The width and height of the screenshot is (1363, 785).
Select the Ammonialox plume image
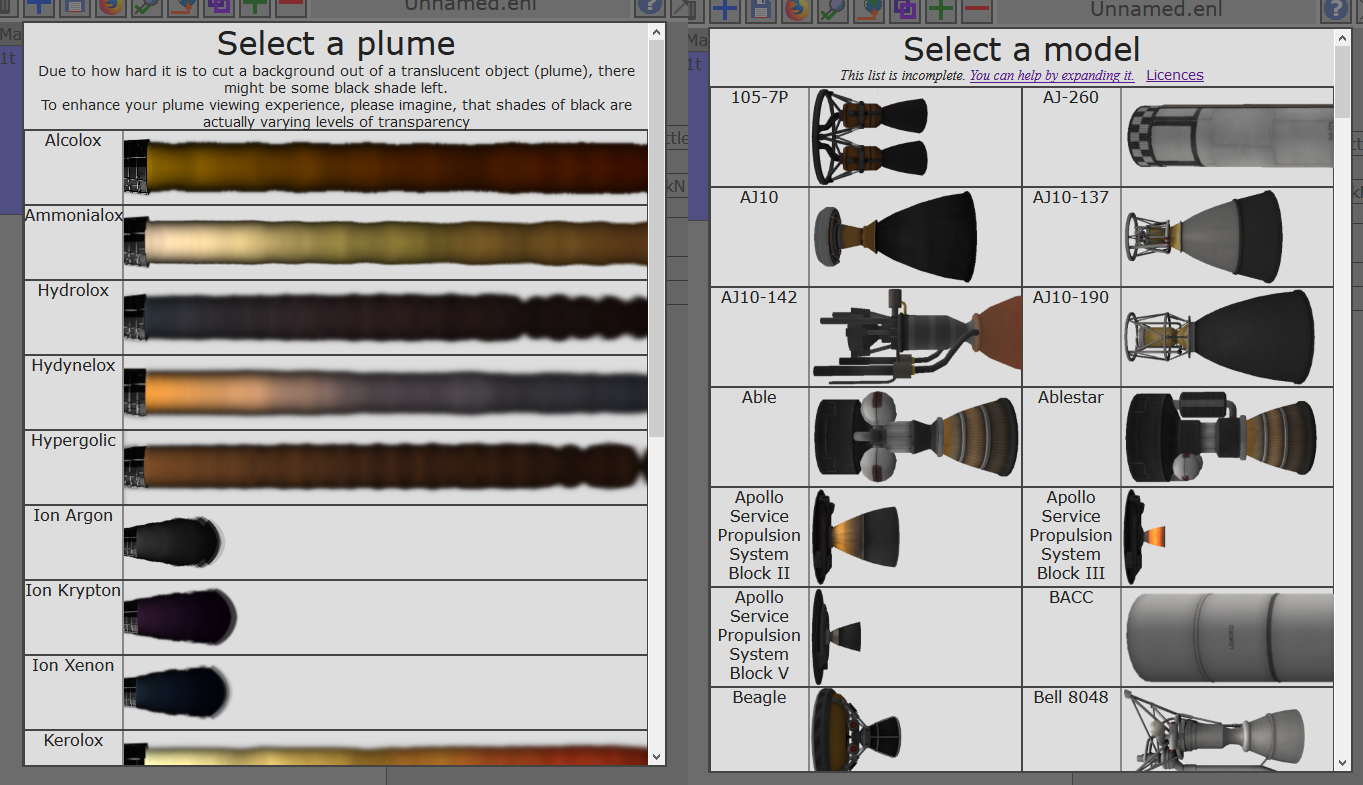pyautogui.click(x=385, y=242)
